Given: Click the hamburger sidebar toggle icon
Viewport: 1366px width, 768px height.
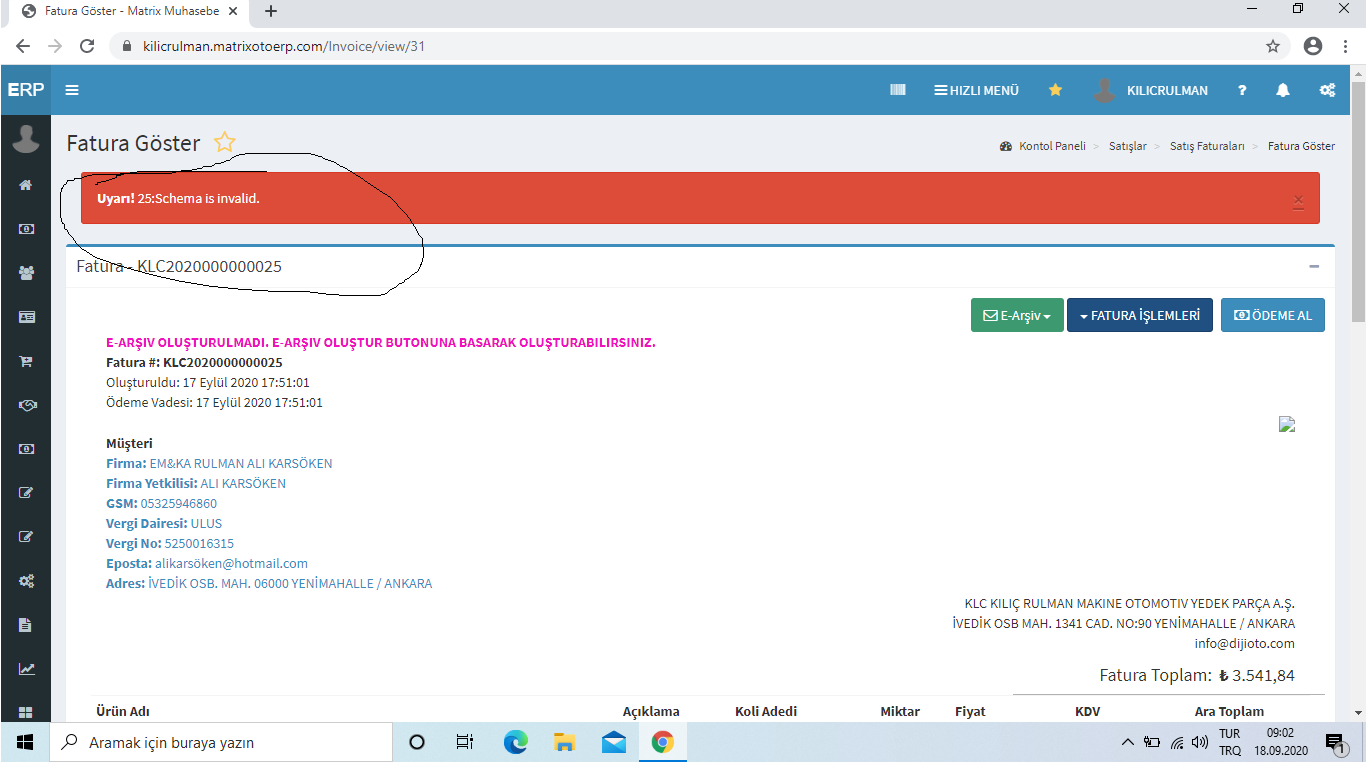Looking at the screenshot, I should [72, 90].
